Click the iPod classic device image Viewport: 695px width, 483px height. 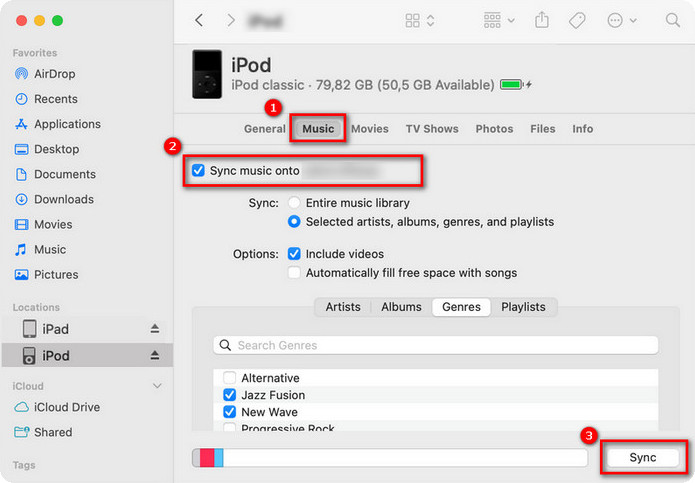pos(207,74)
